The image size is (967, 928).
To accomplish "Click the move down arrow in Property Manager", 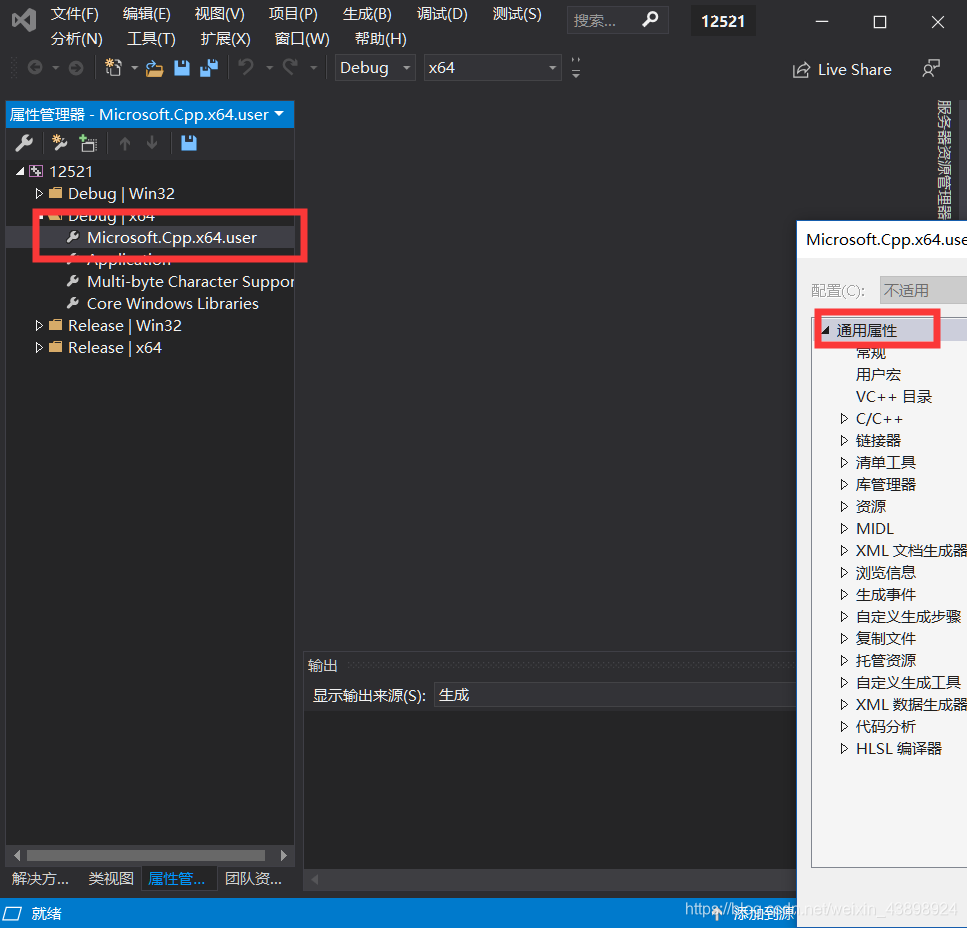I will point(152,143).
